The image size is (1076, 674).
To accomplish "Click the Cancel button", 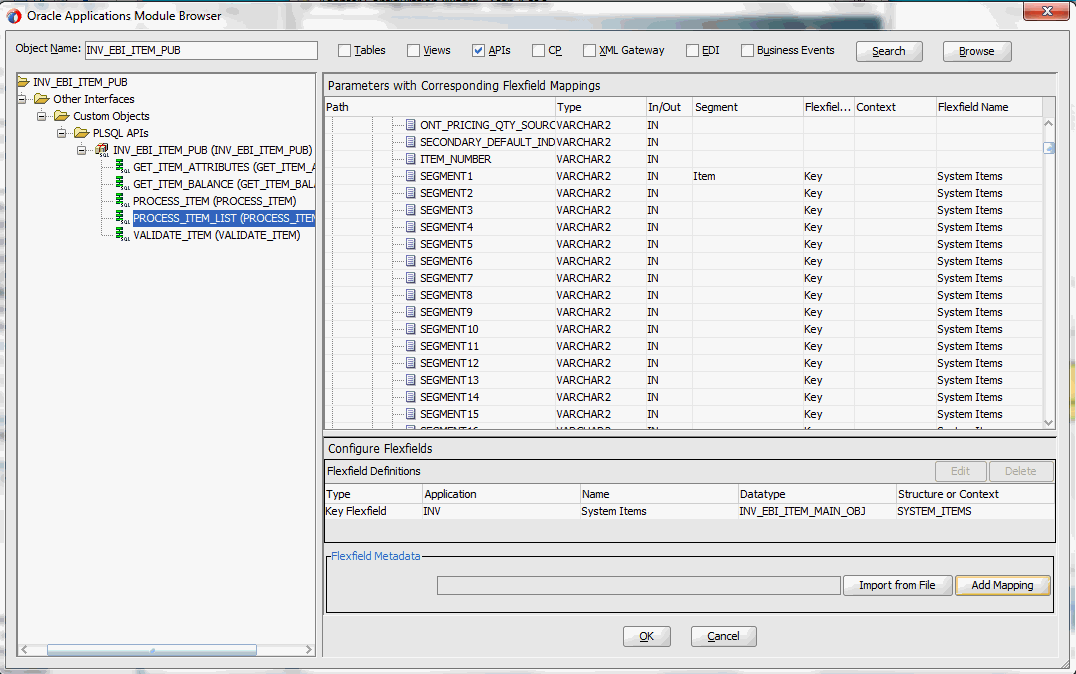I will pos(723,637).
